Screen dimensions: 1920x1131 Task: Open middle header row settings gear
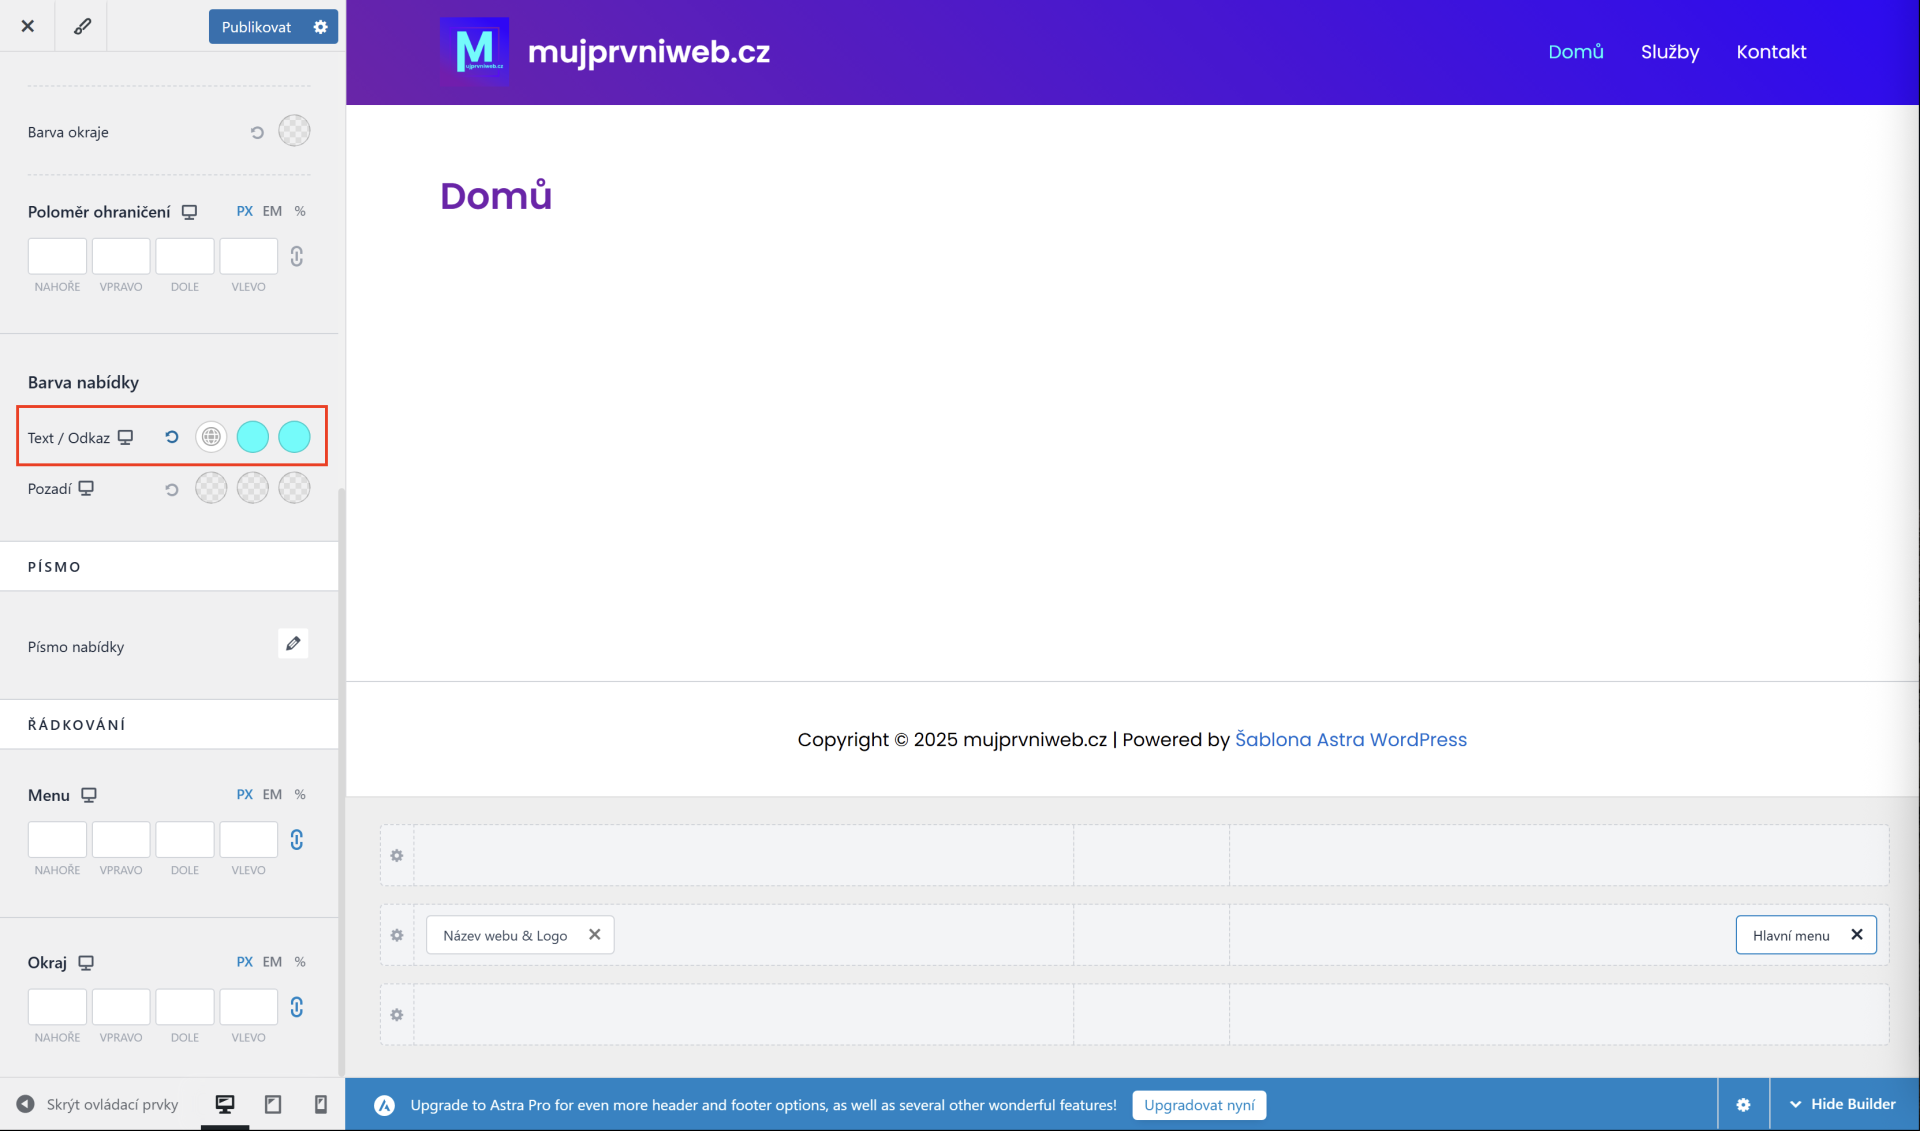pyautogui.click(x=397, y=935)
